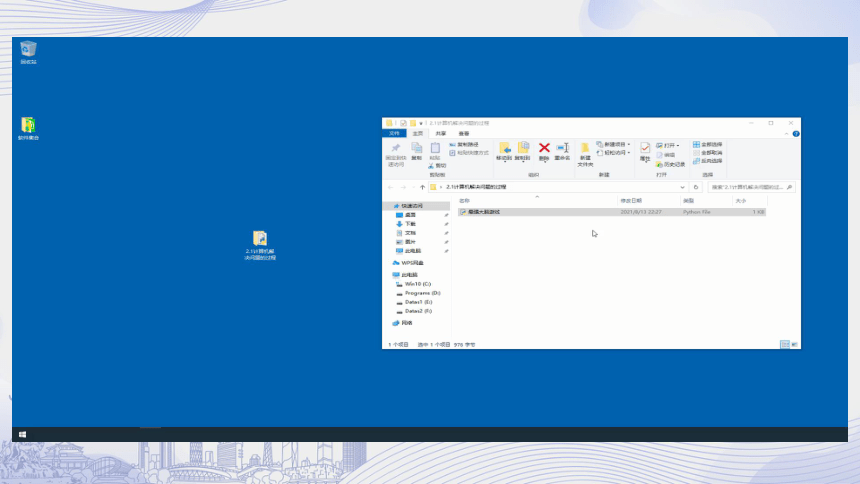Open the 打开 split dropdown in the ribbon
The height and width of the screenshot is (484, 860).
pos(678,146)
